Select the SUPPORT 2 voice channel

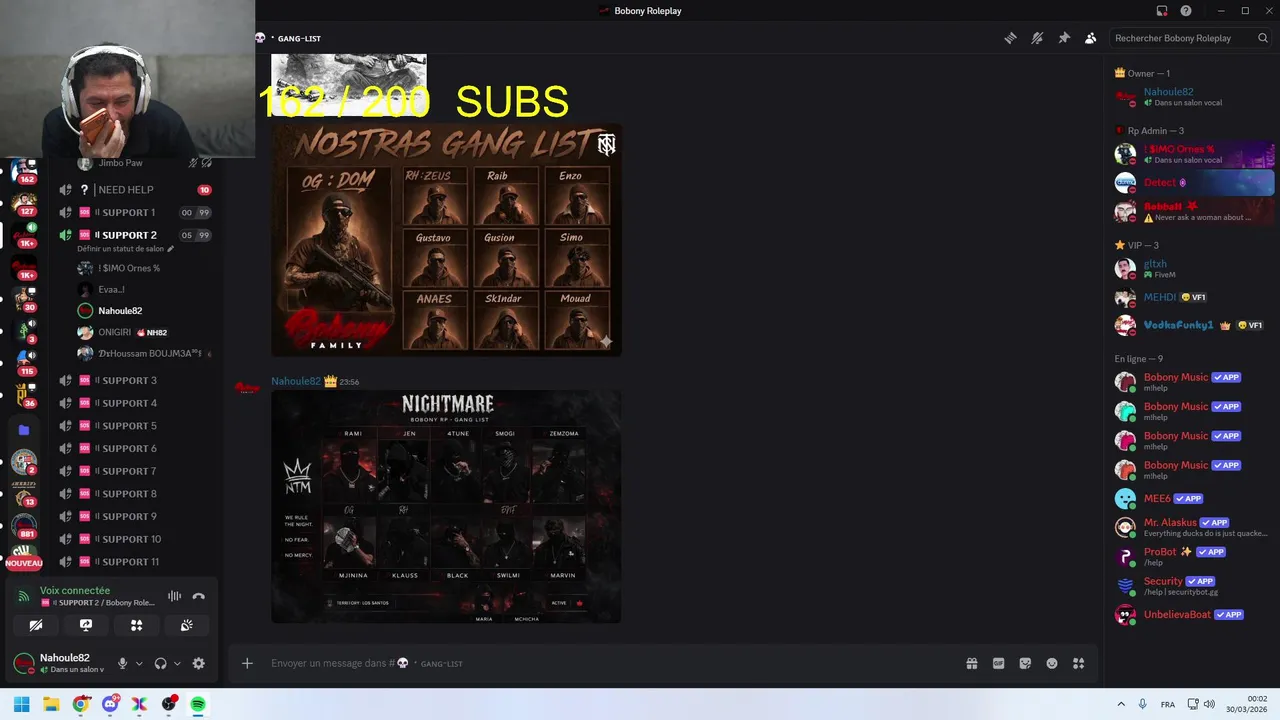pos(134,235)
